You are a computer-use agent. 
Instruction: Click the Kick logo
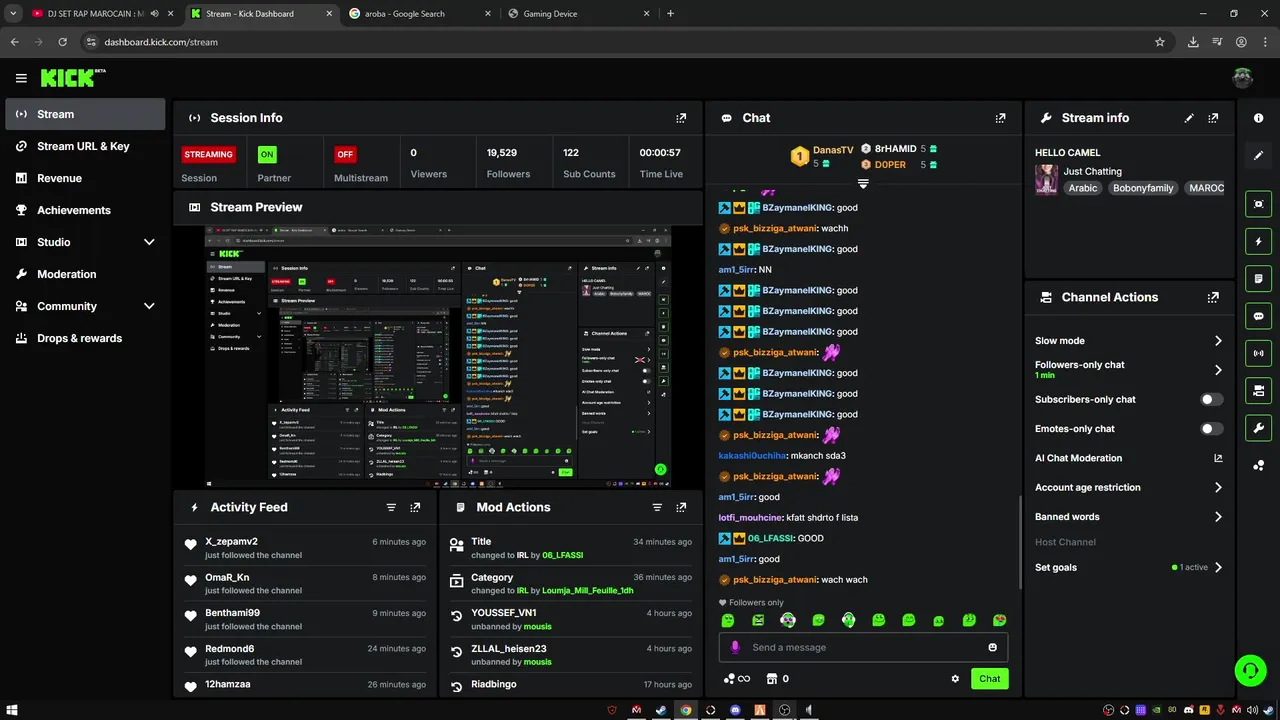tap(72, 78)
